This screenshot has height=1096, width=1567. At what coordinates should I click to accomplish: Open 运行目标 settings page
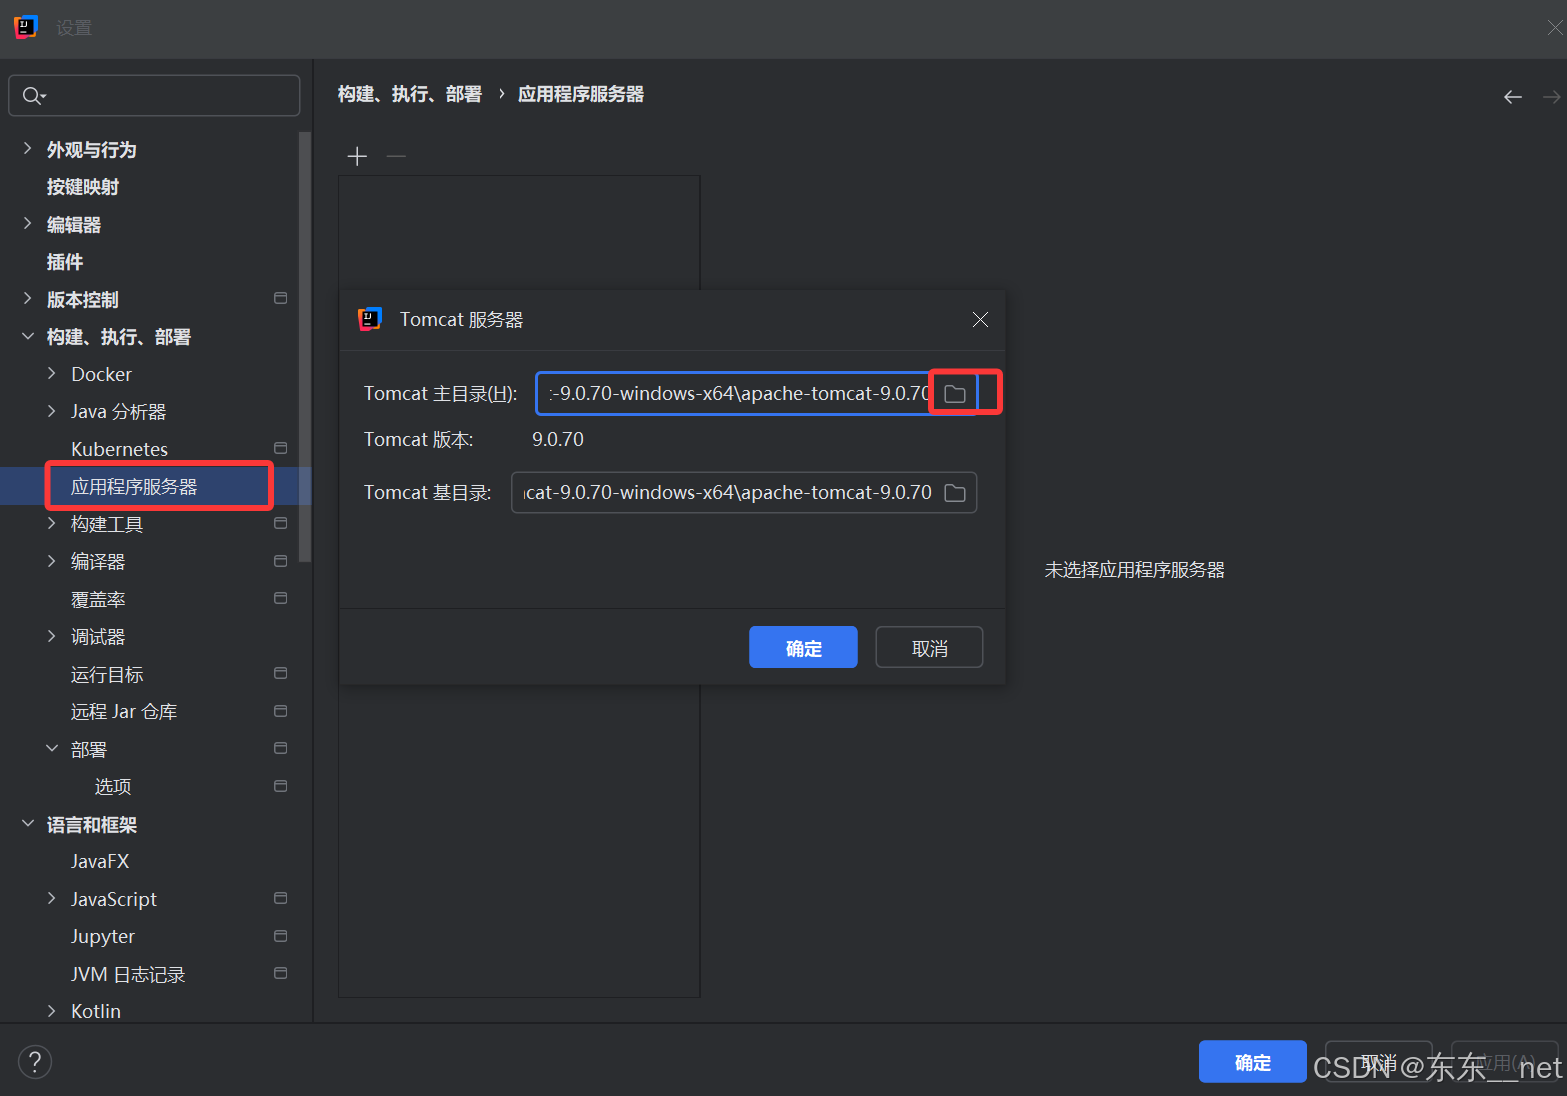[x=107, y=674]
